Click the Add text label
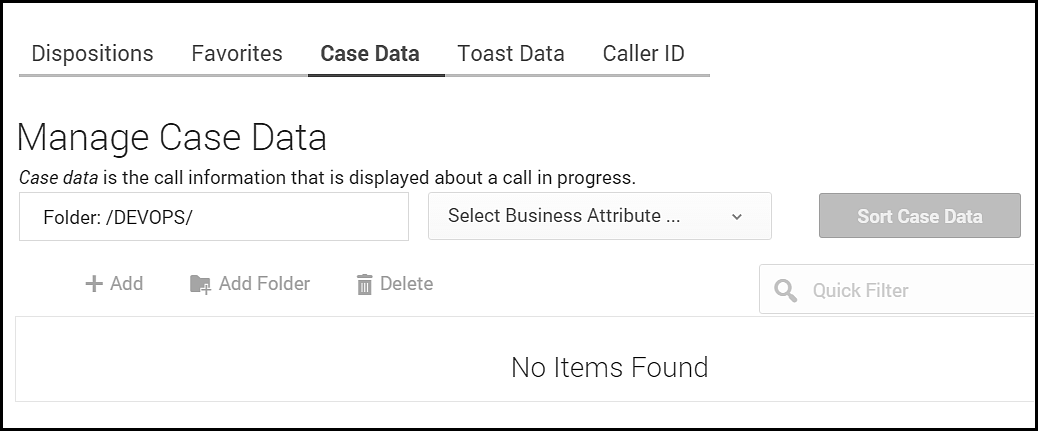 point(127,284)
